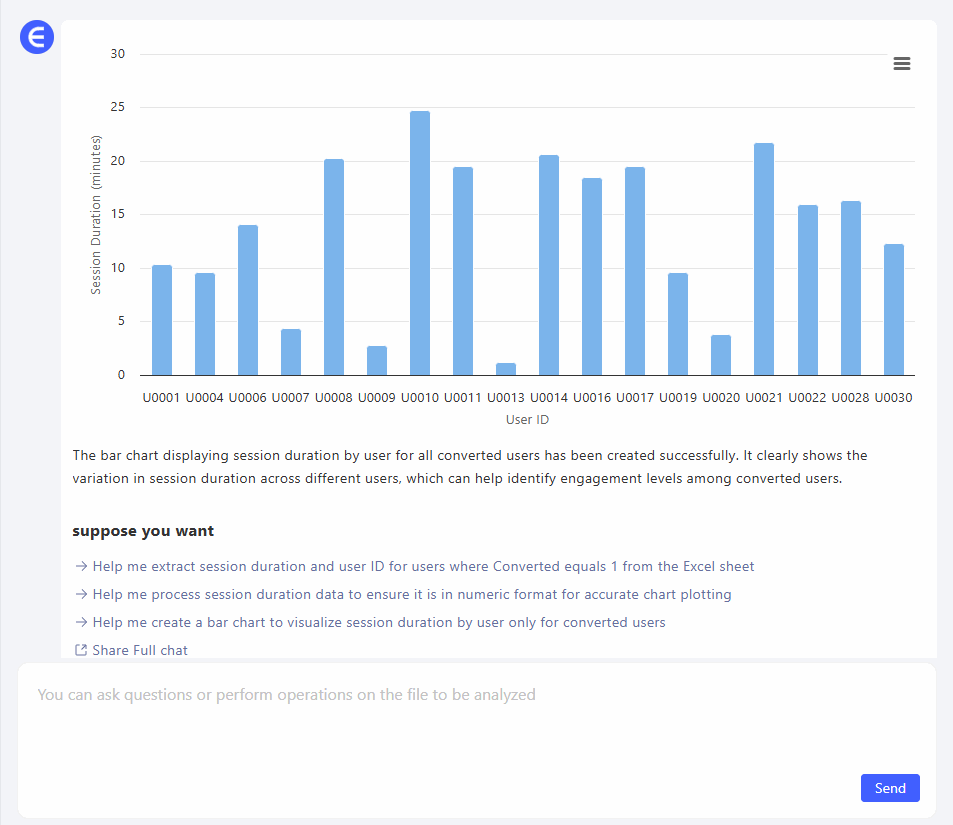This screenshot has height=825, width=953.
Task: Click the Send button
Action: (889, 788)
